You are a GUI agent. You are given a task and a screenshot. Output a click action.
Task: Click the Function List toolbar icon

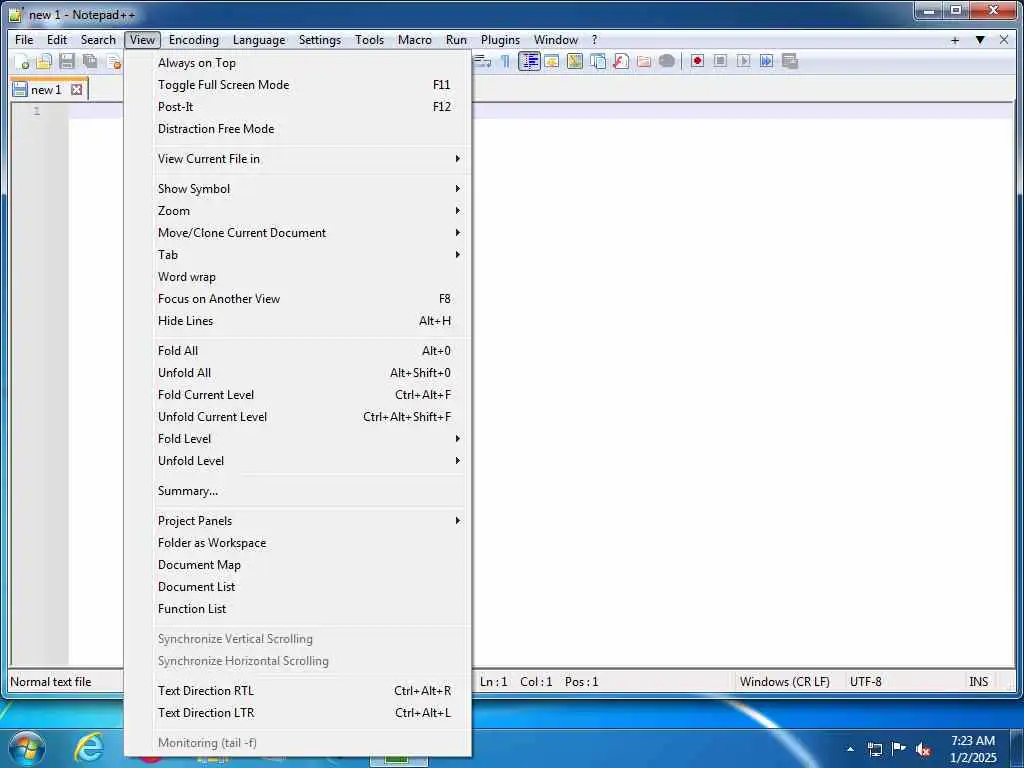pos(620,61)
